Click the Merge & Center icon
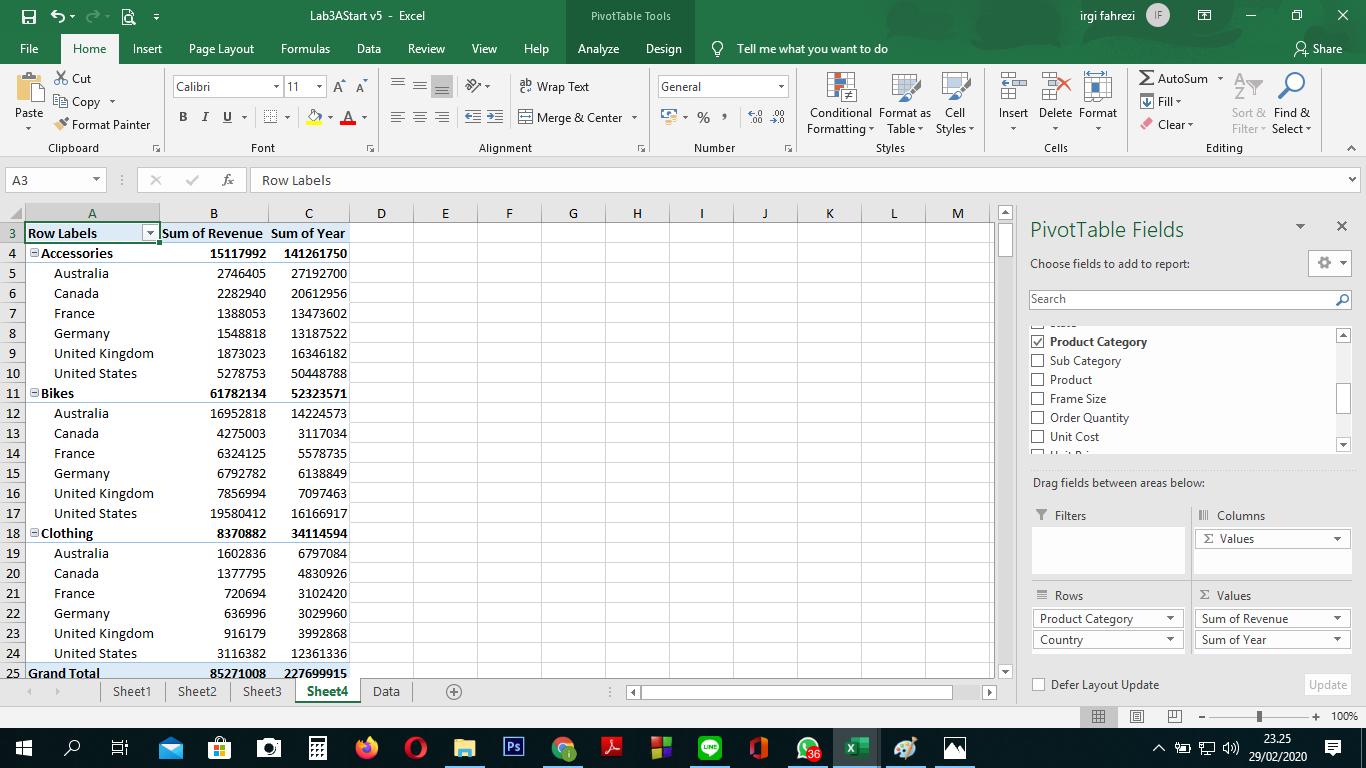This screenshot has height=768, width=1366. [527, 117]
